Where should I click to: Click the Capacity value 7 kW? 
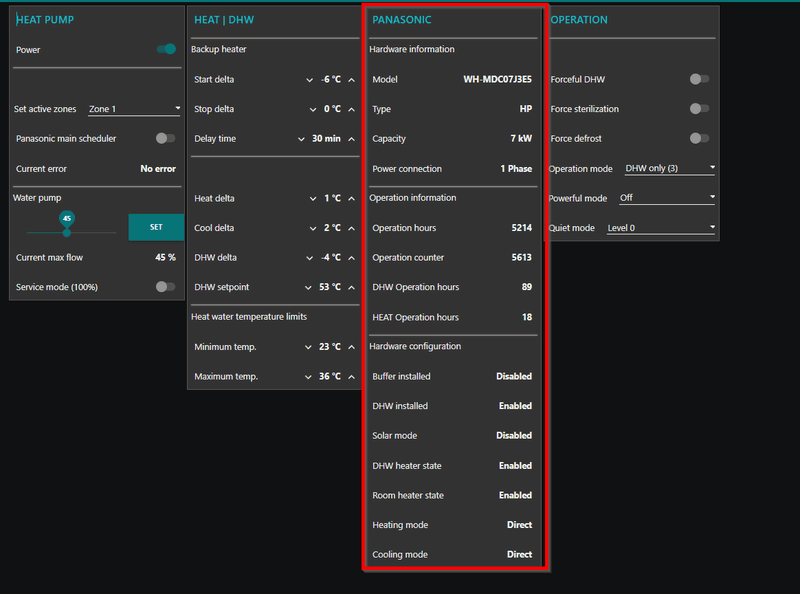(x=521, y=138)
